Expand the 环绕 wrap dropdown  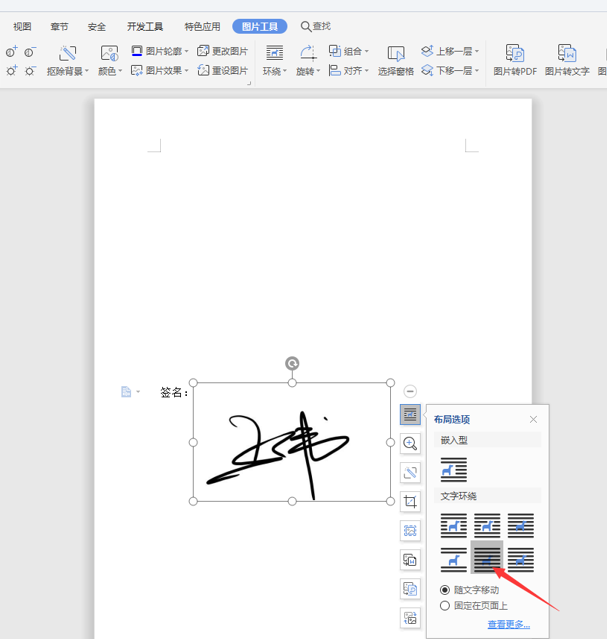click(274, 71)
